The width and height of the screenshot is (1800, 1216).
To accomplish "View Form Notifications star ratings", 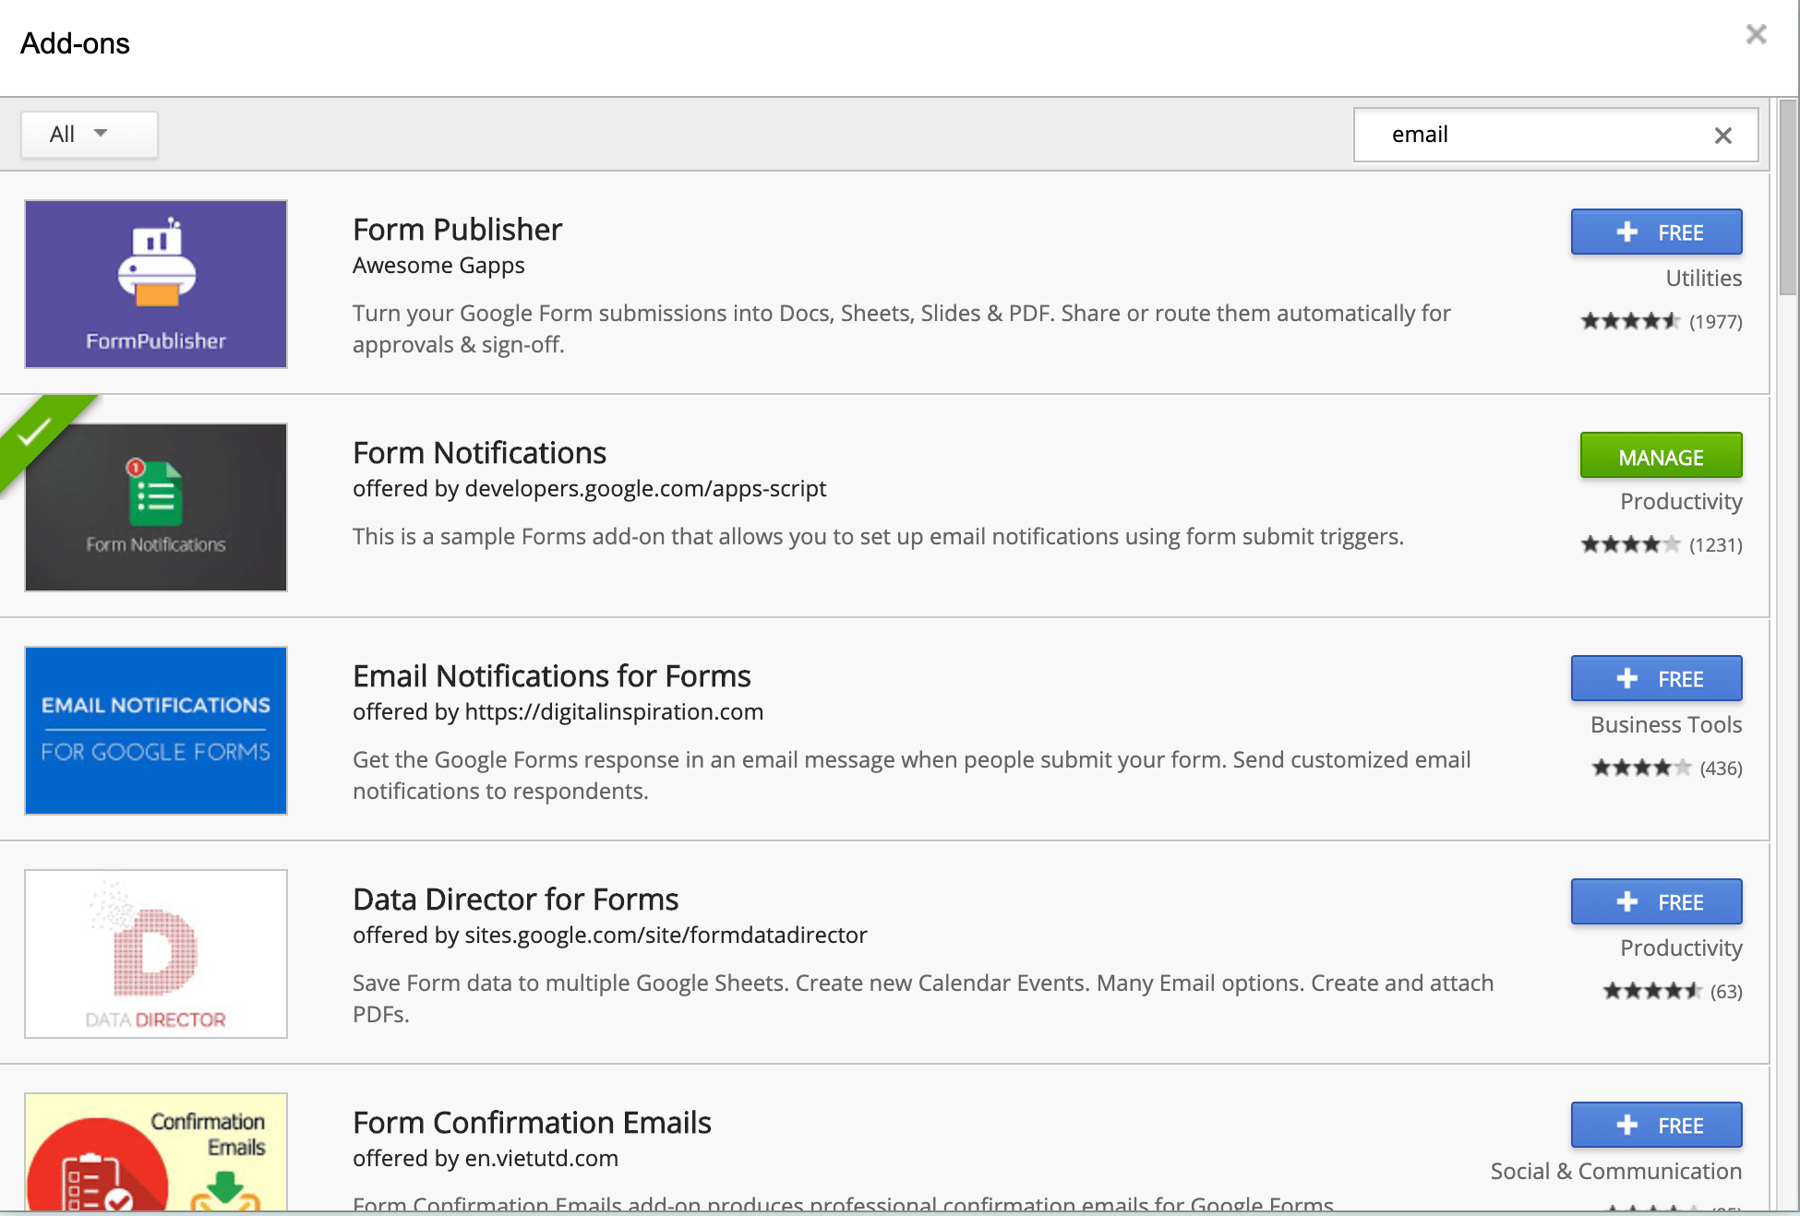I will tap(1630, 545).
